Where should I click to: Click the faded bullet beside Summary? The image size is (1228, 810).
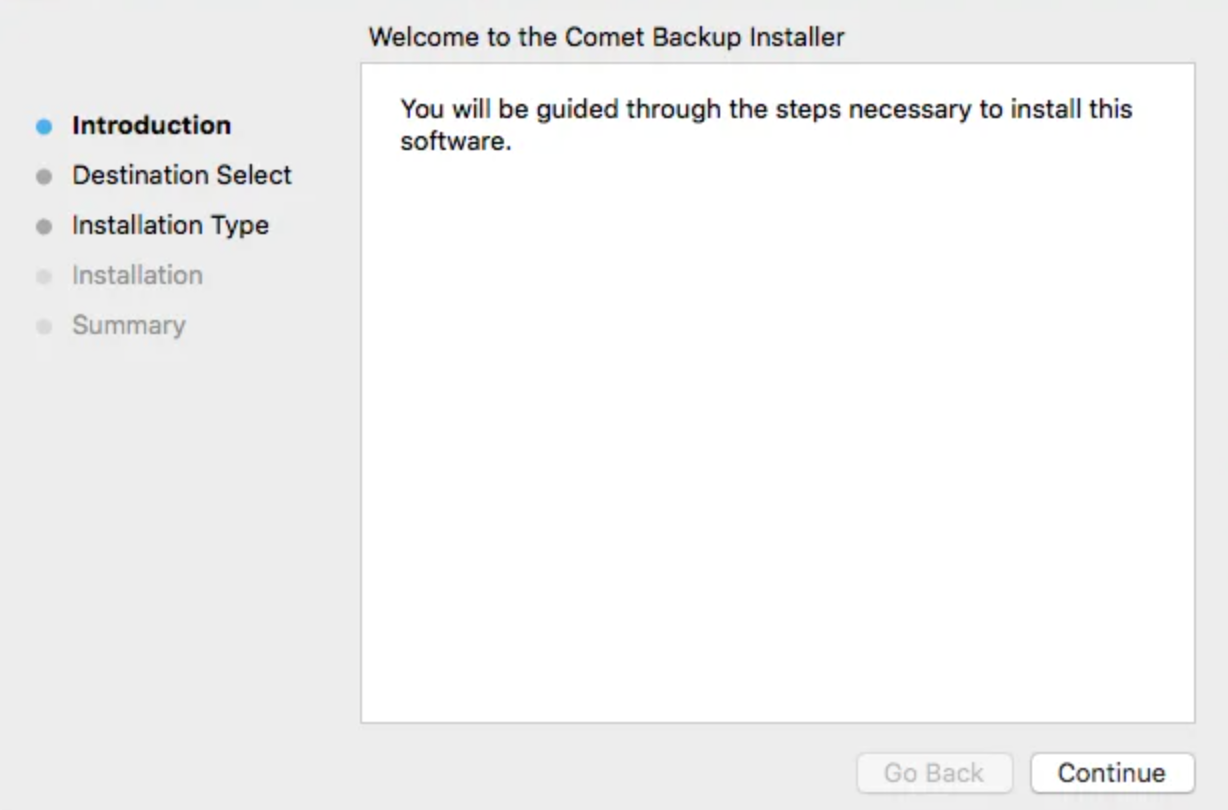(x=44, y=327)
